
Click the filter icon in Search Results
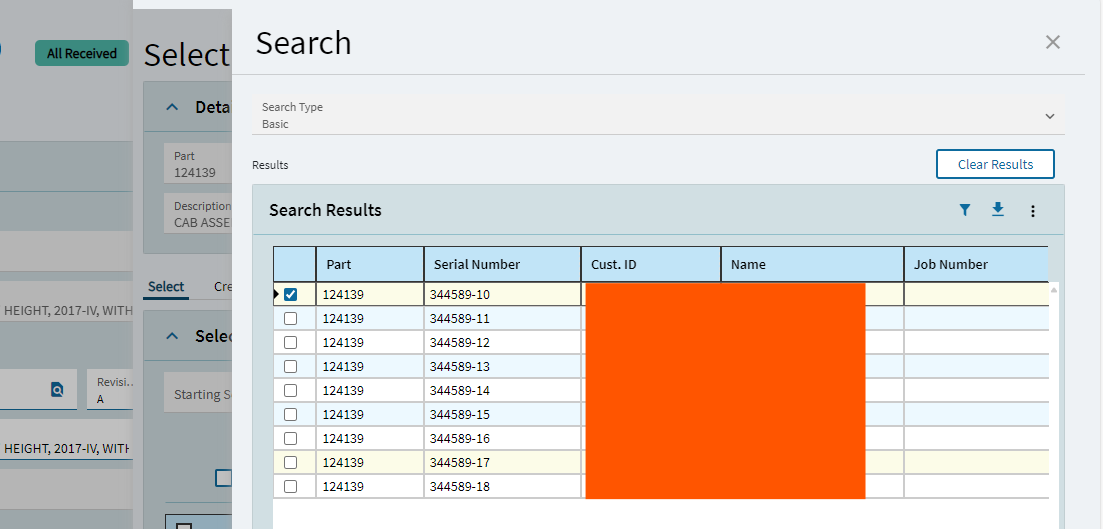(965, 210)
